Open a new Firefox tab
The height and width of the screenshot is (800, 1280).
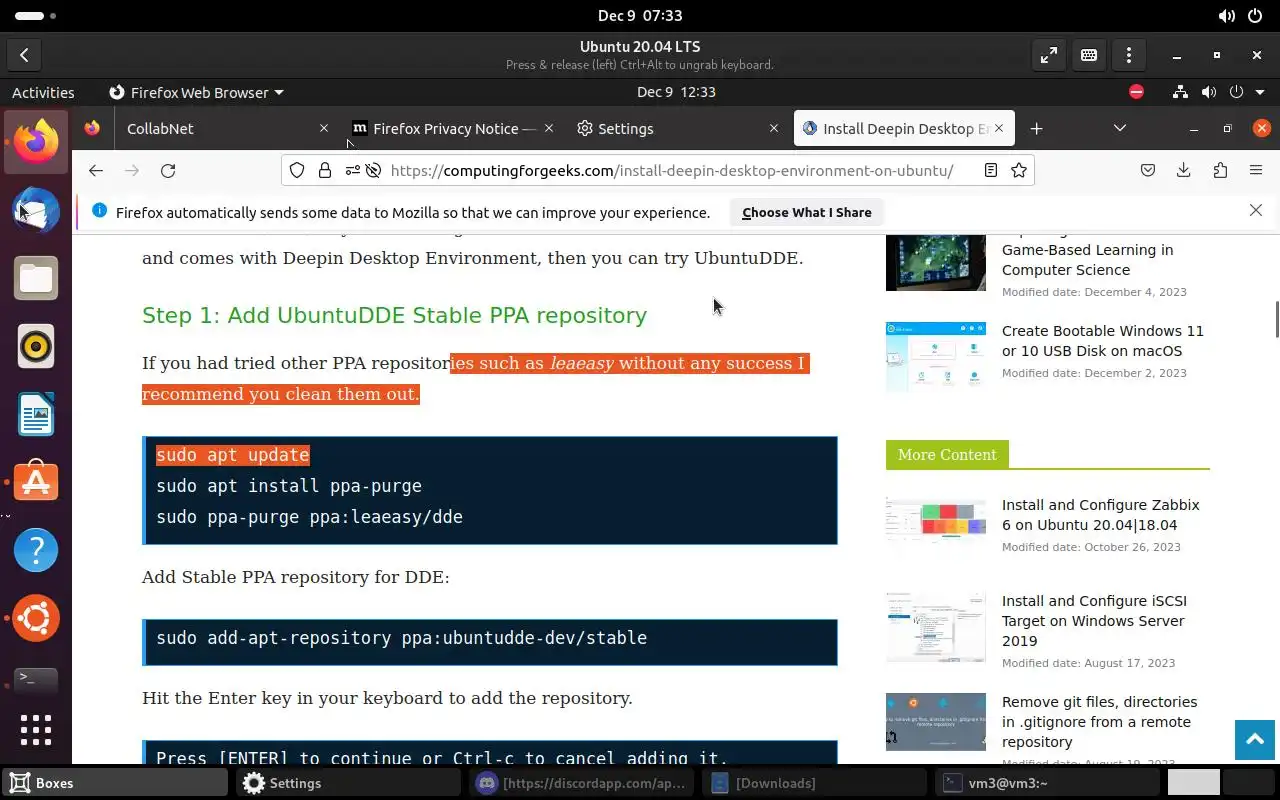point(1036,128)
